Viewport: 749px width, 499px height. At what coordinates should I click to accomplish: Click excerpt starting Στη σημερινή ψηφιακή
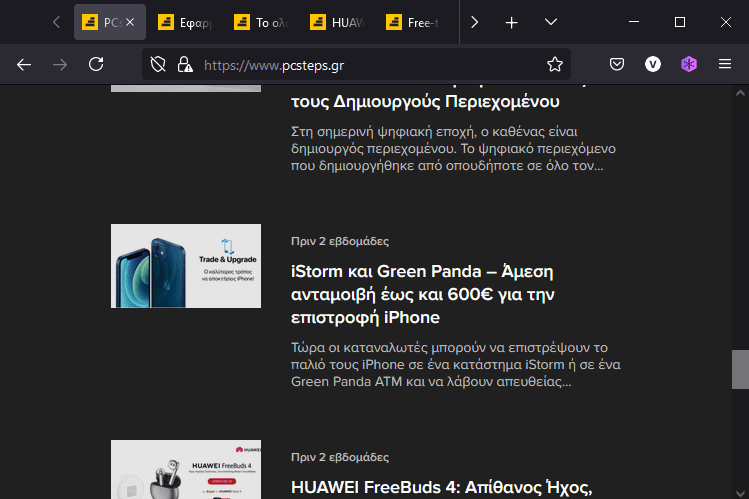coord(453,149)
